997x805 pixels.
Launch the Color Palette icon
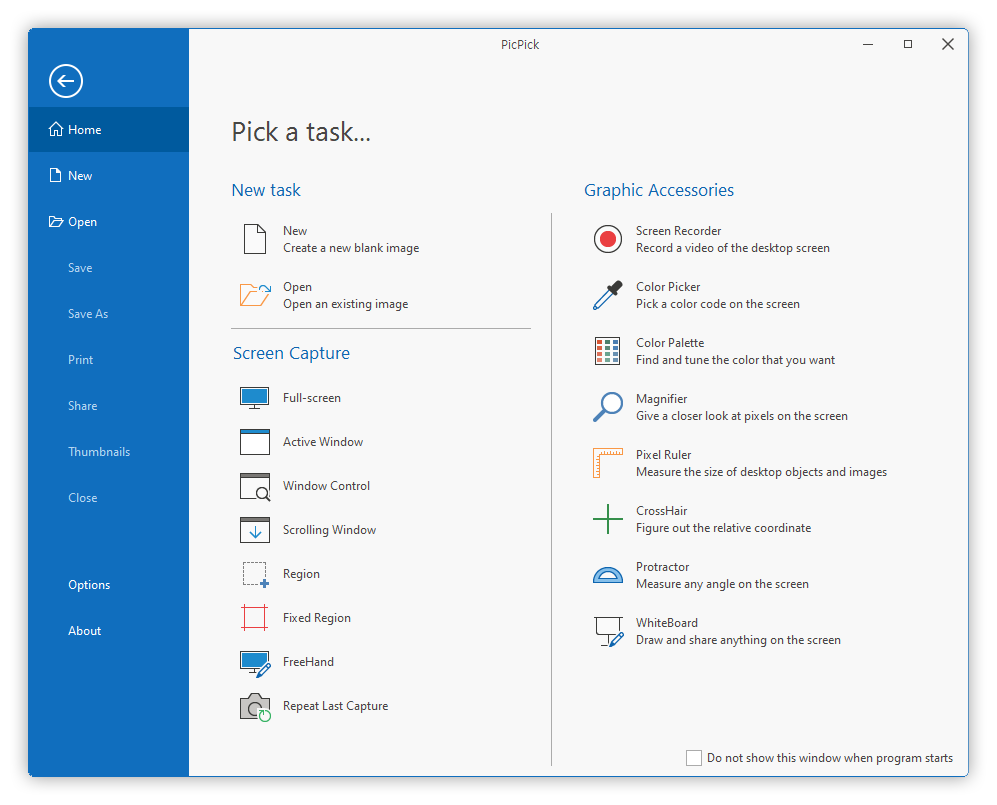tap(607, 351)
